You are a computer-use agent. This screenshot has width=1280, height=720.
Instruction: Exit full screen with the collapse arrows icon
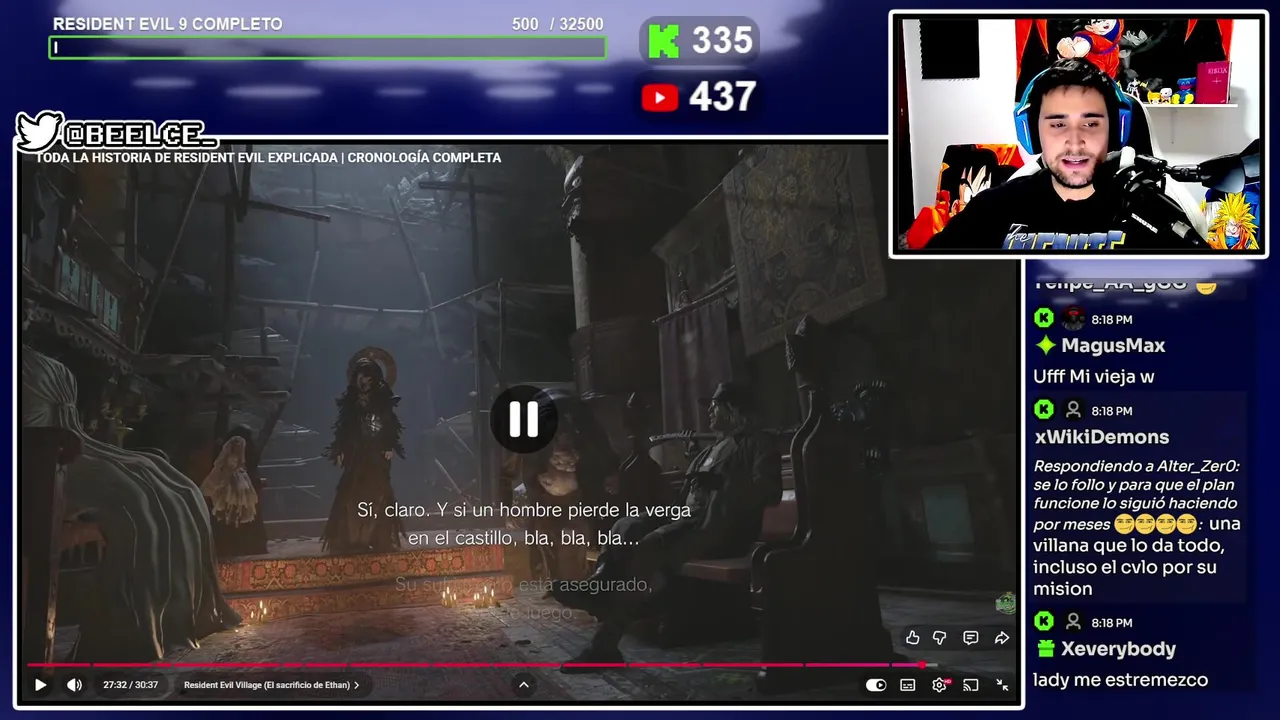click(x=1002, y=685)
